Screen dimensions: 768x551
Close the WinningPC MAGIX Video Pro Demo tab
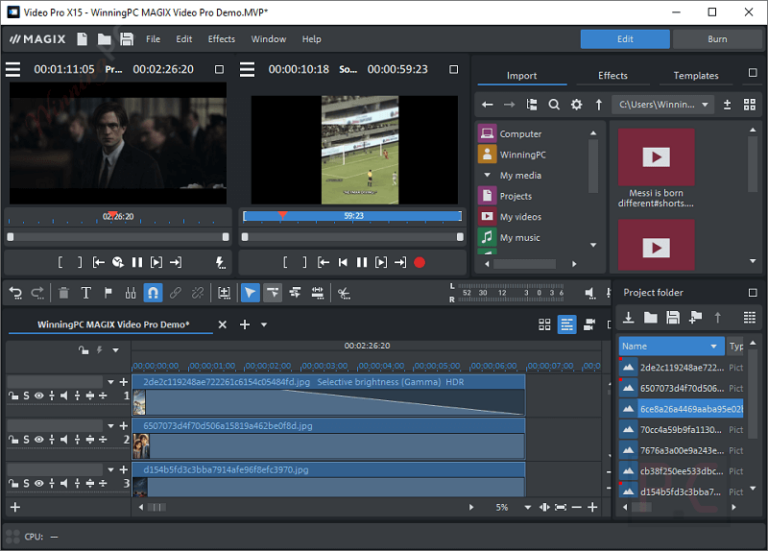tap(222, 324)
